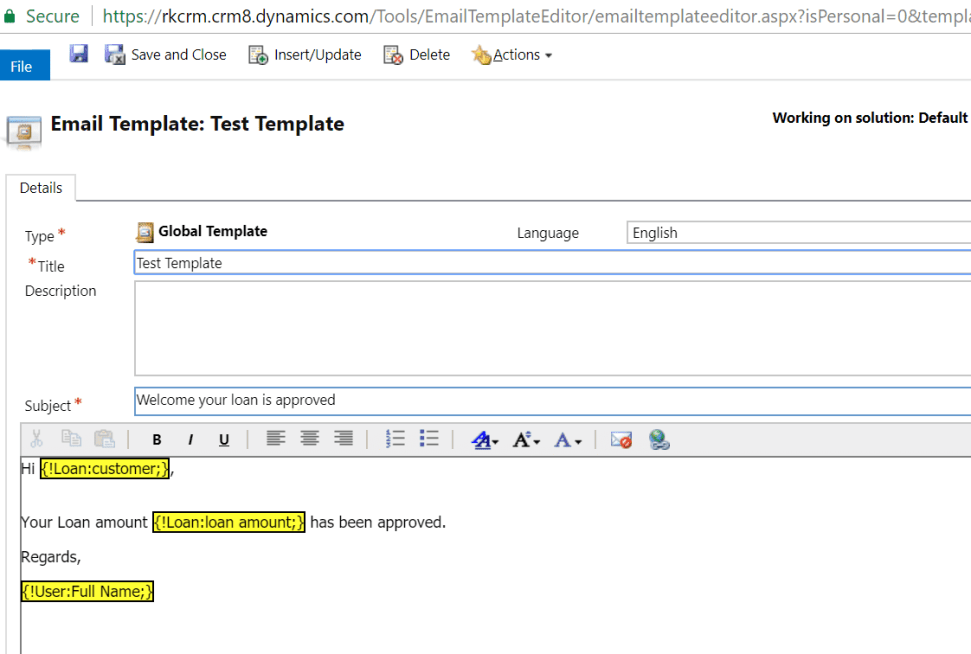This screenshot has height=654, width=971.
Task: Click Save and Close button
Action: (166, 55)
